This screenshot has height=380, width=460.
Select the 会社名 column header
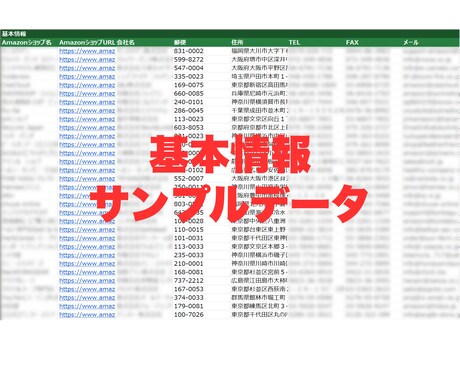[x=126, y=42]
